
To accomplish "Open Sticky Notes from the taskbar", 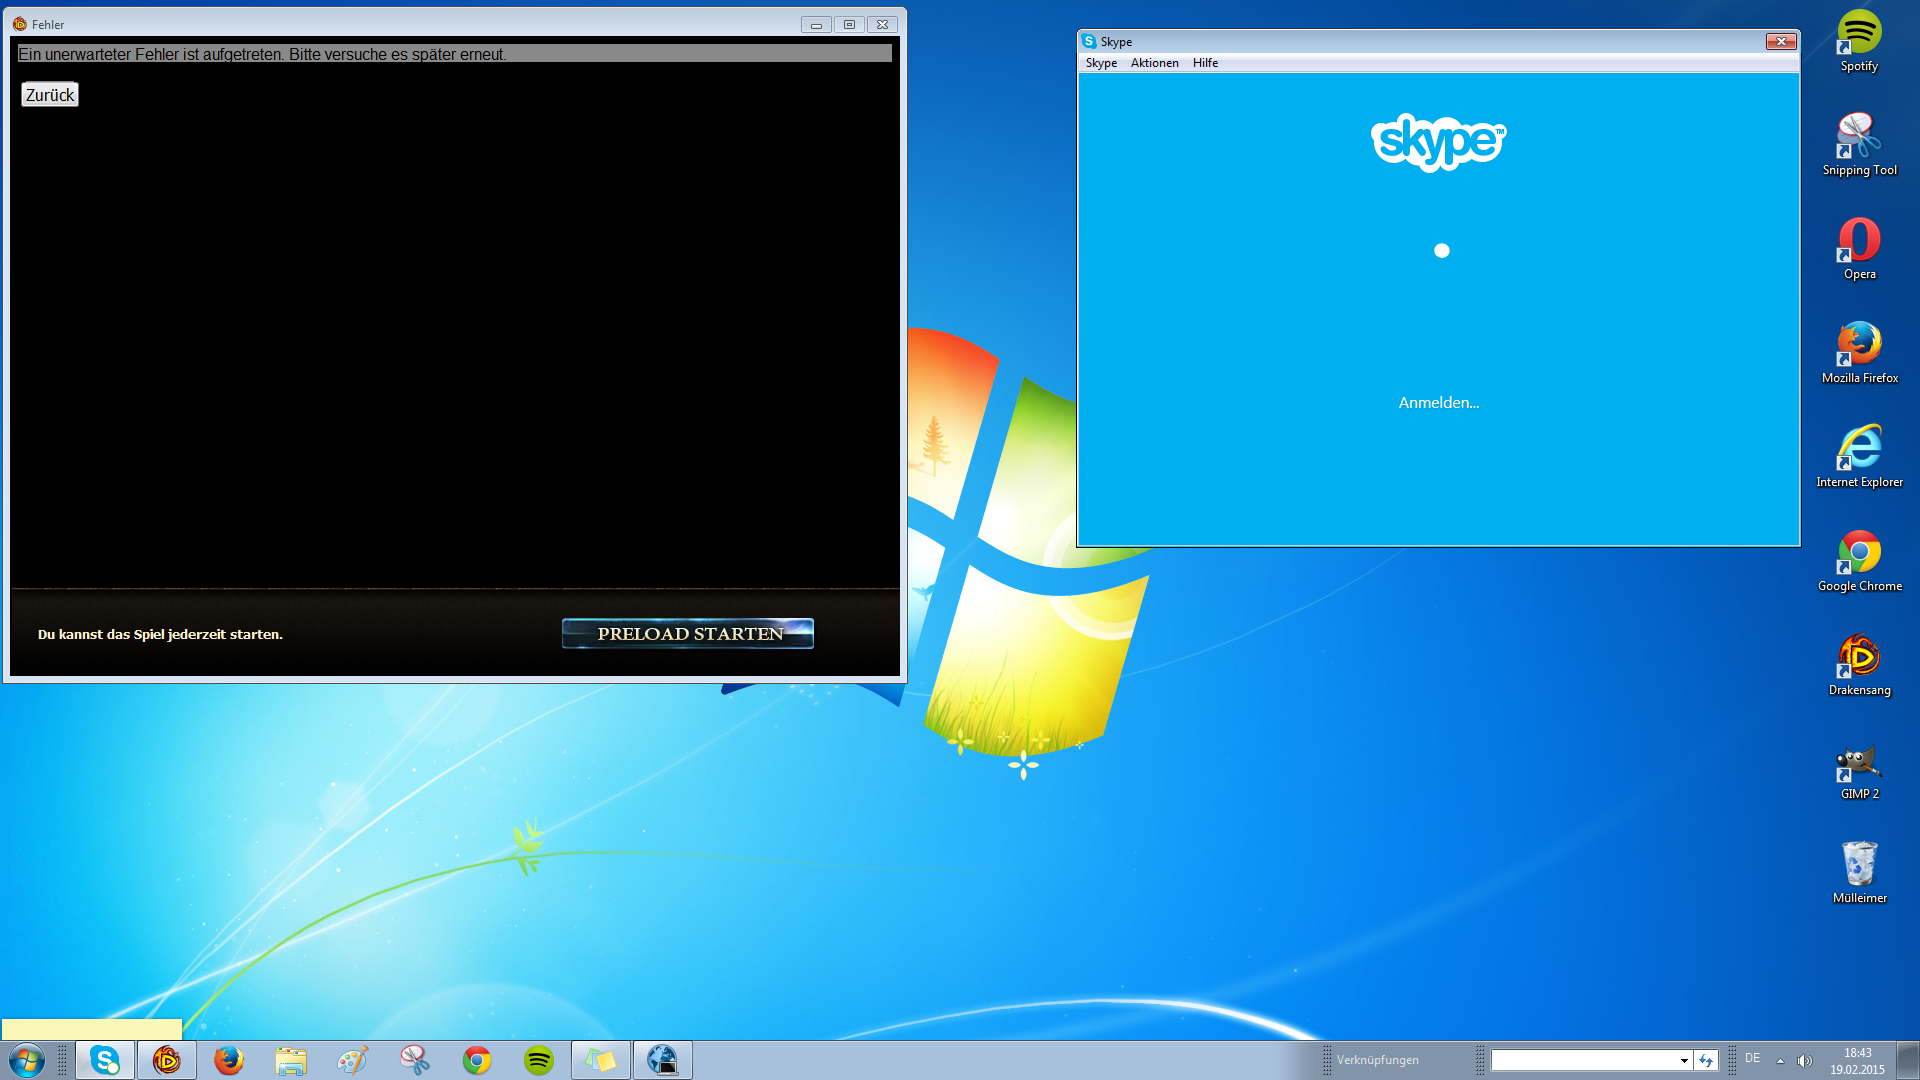I will [x=601, y=1060].
